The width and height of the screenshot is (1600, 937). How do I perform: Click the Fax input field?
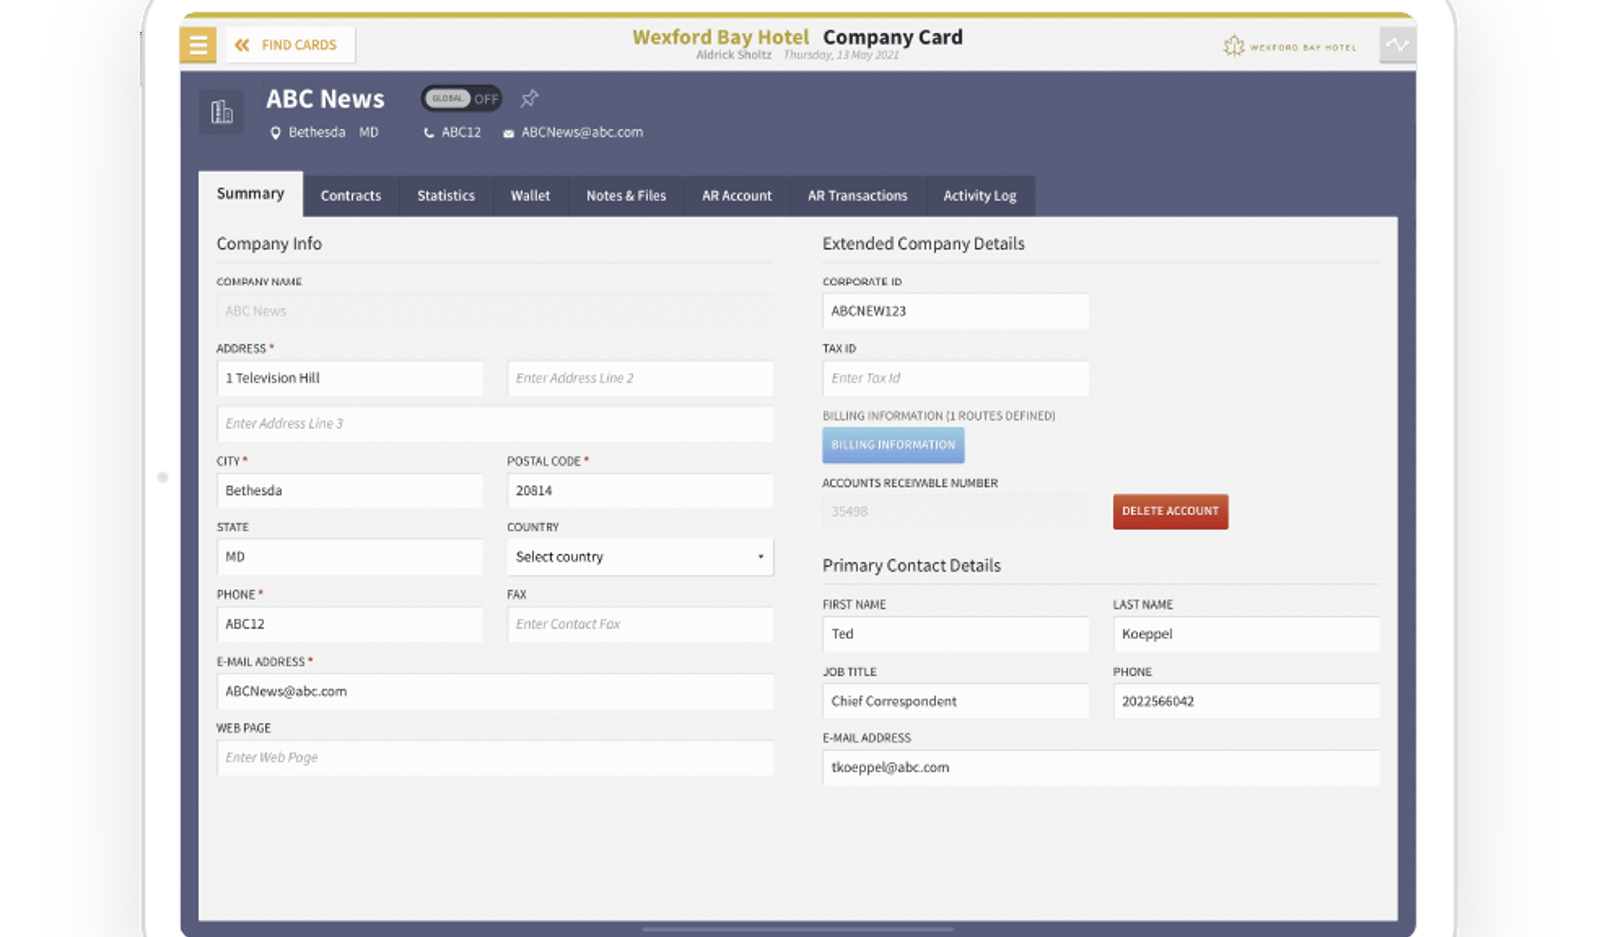[x=640, y=624]
